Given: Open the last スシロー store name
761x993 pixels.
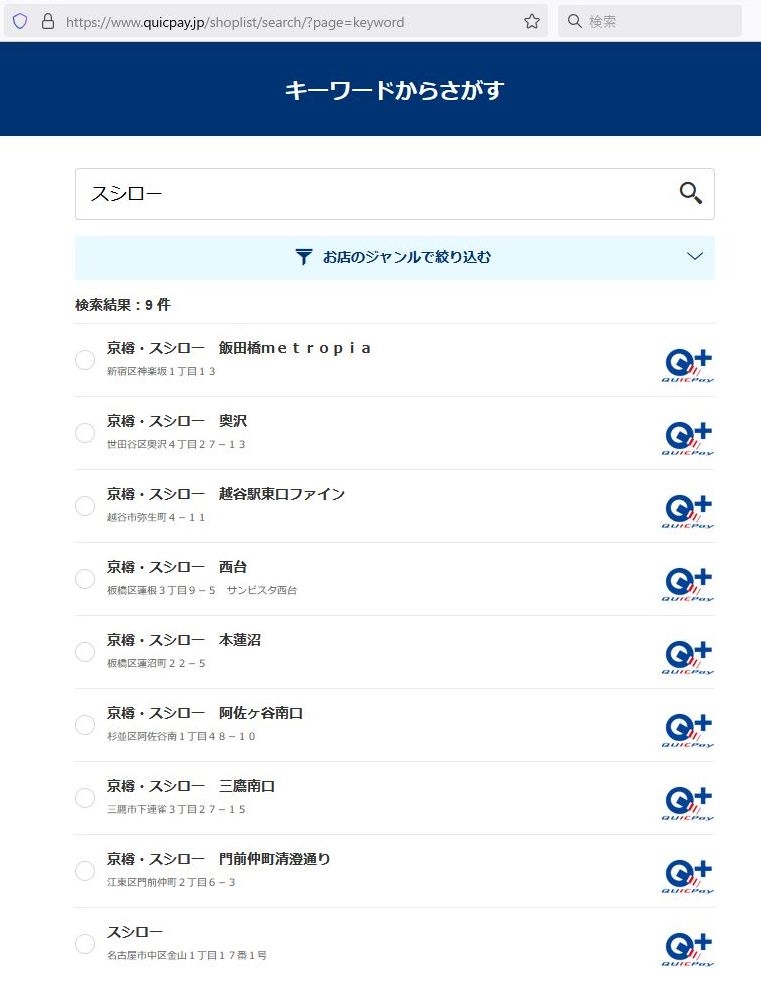Looking at the screenshot, I should (x=135, y=932).
